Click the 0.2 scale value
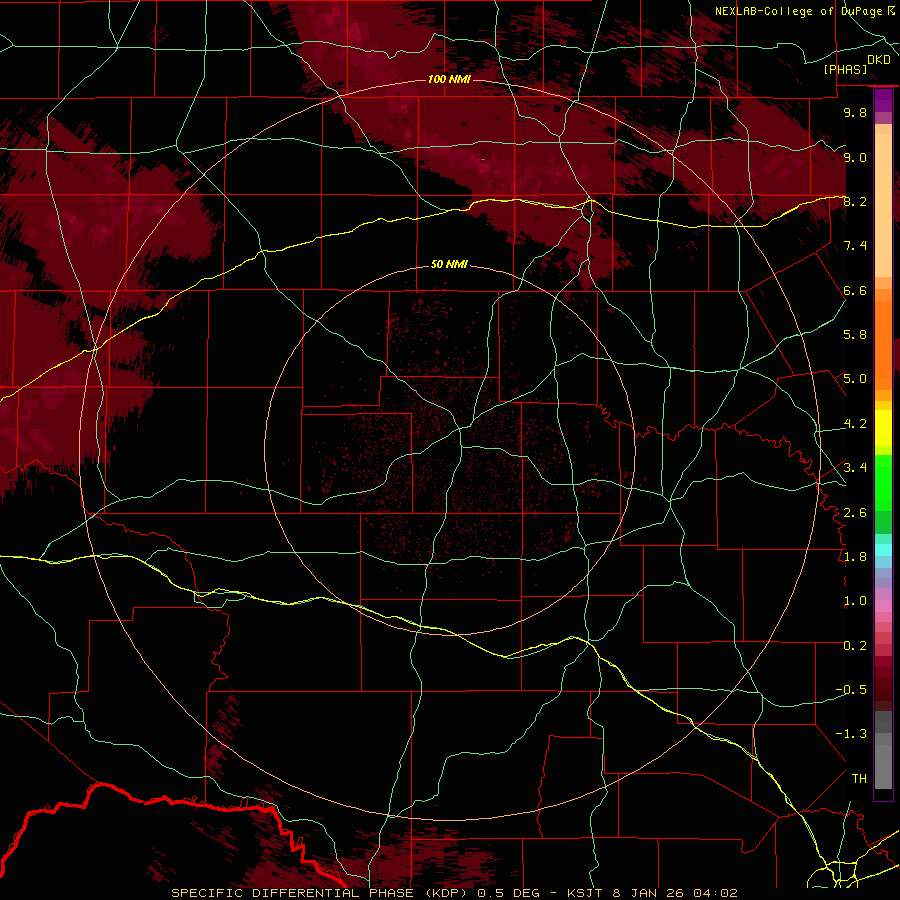Image resolution: width=900 pixels, height=900 pixels. tap(855, 646)
